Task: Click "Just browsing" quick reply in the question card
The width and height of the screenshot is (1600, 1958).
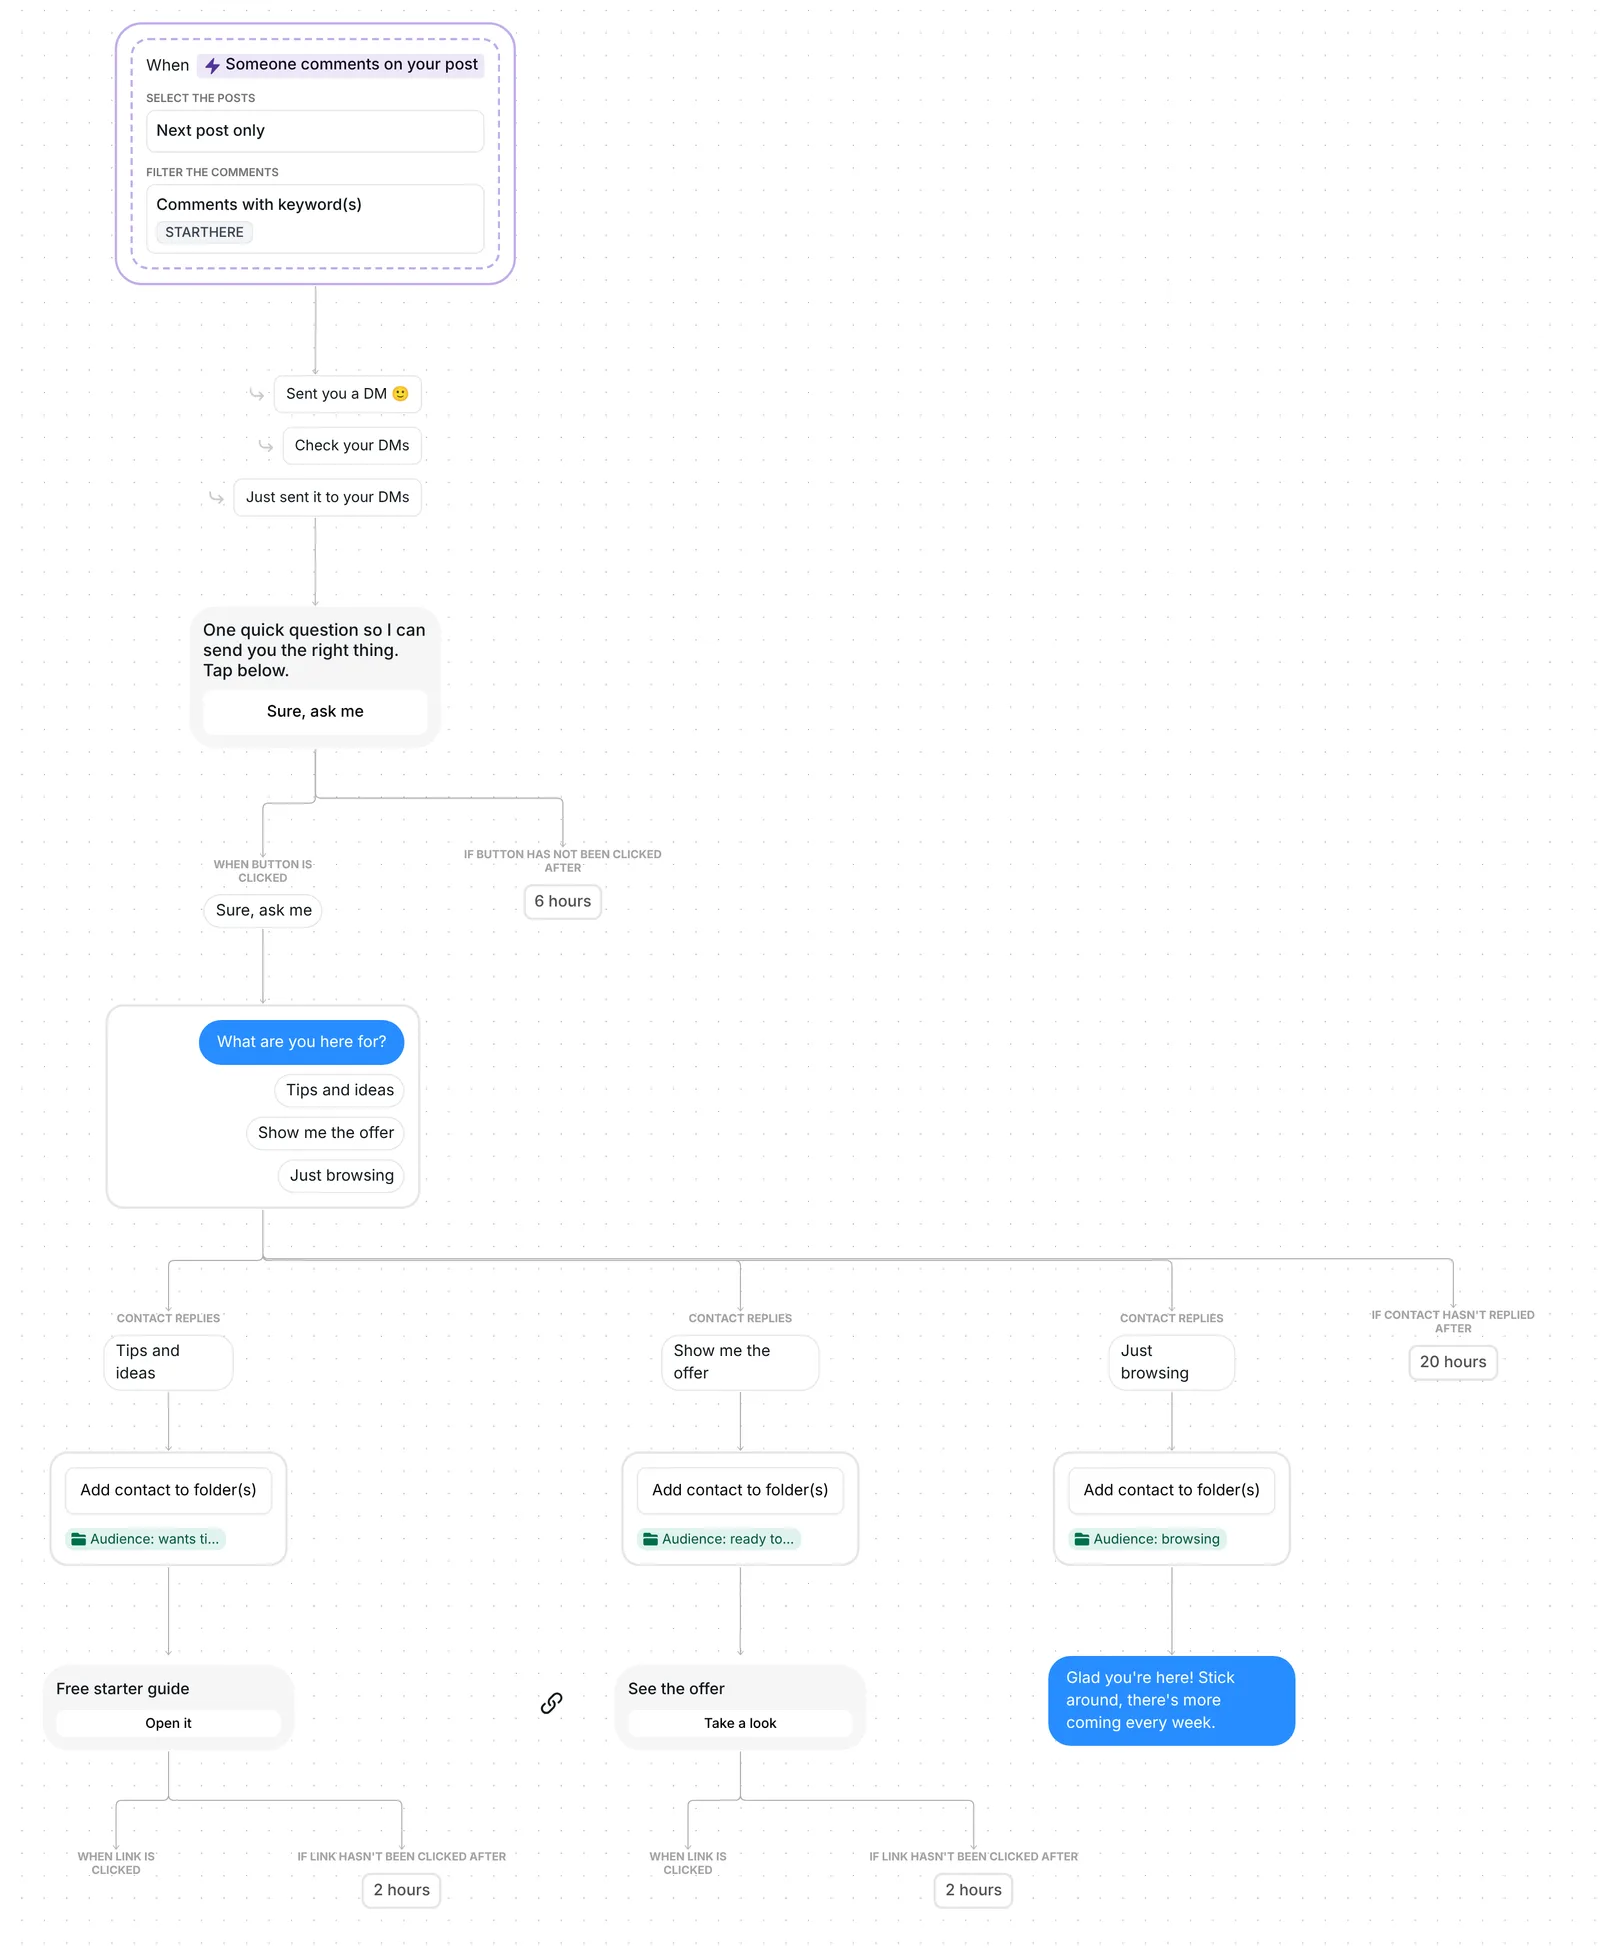Action: [342, 1176]
